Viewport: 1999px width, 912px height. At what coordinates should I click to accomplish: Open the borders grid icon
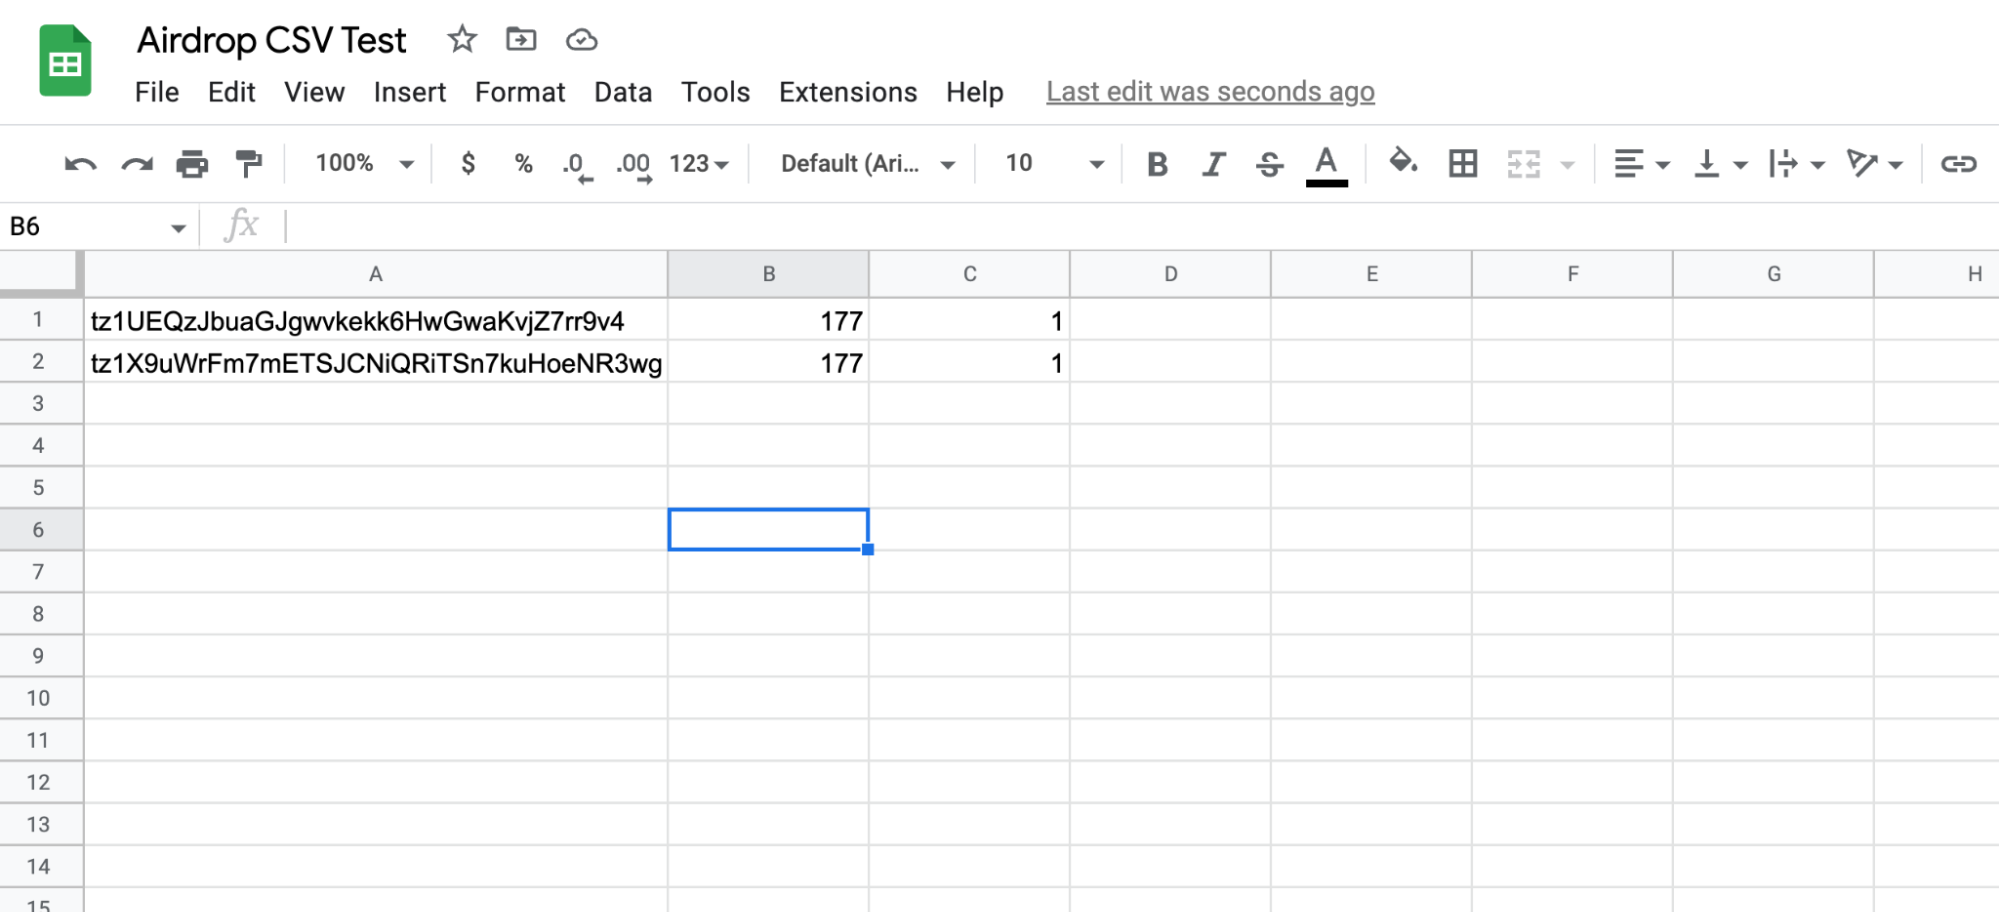(1462, 164)
